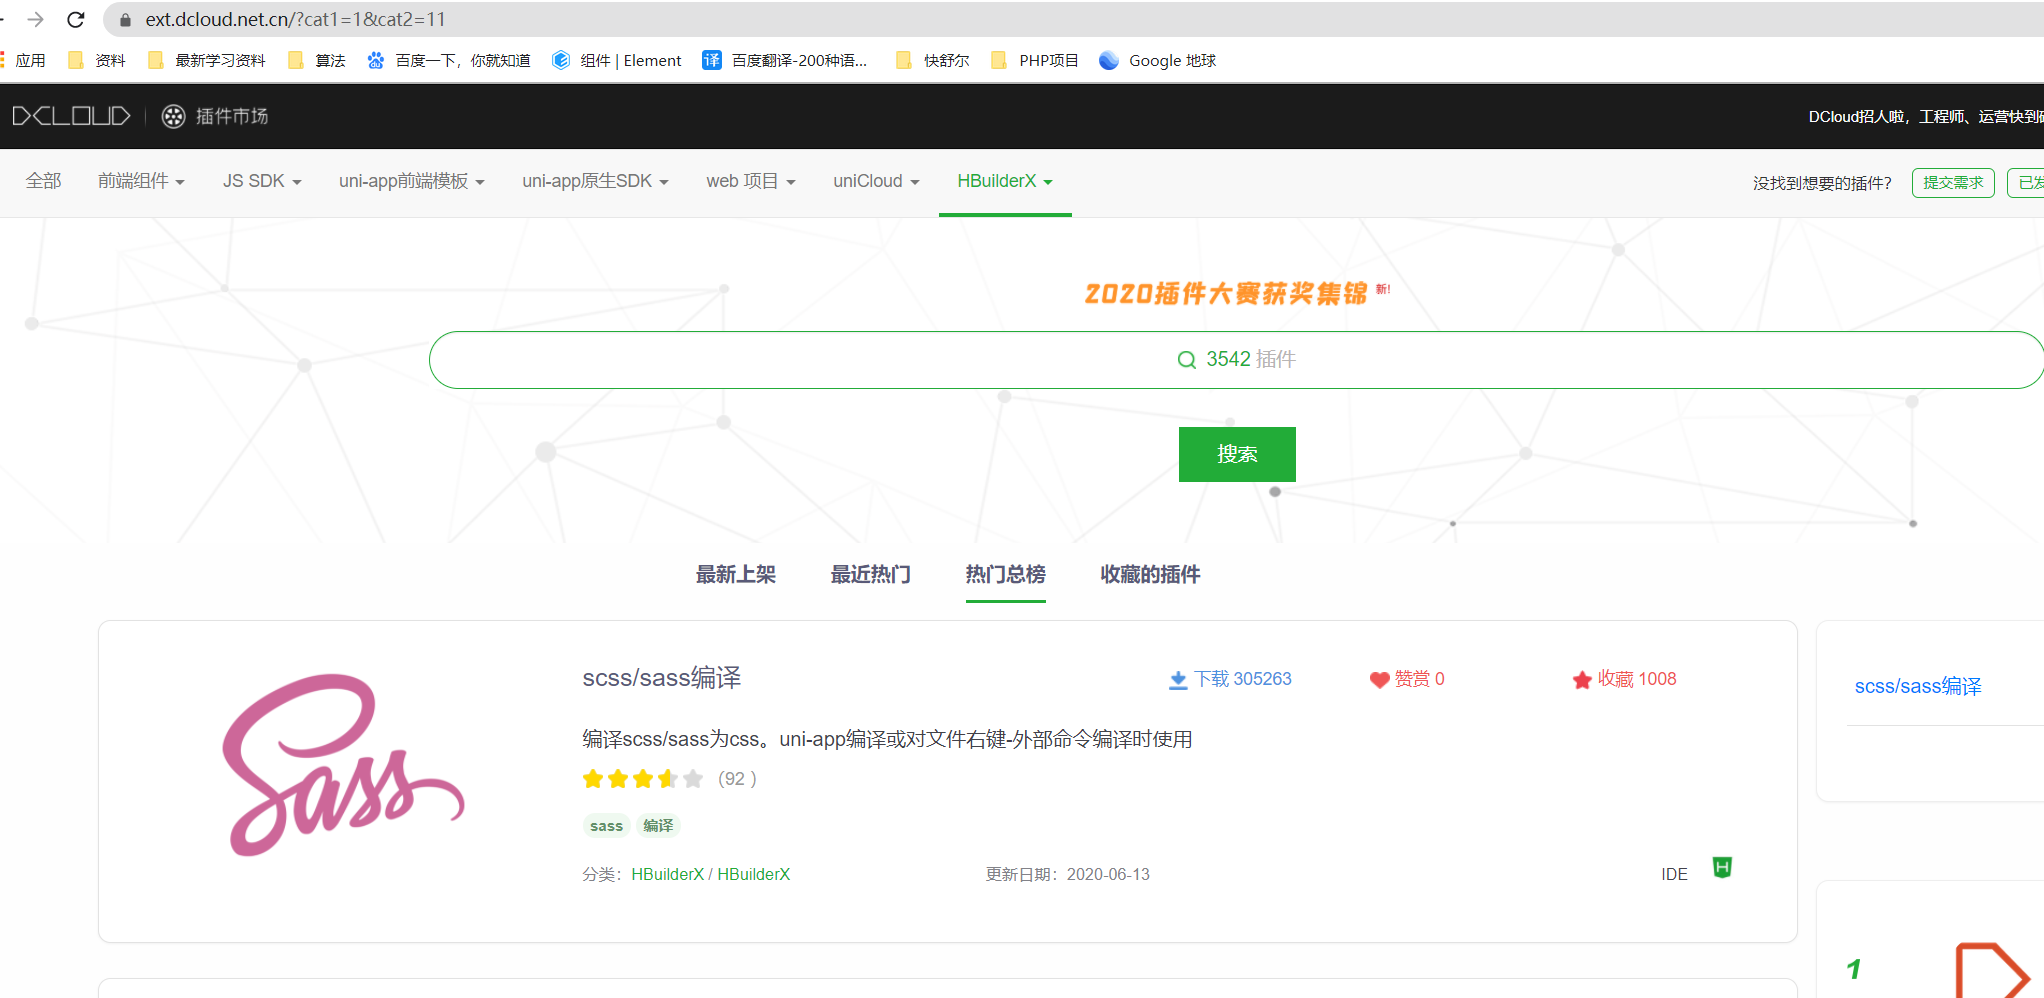Select the 全部 category tab

click(43, 181)
